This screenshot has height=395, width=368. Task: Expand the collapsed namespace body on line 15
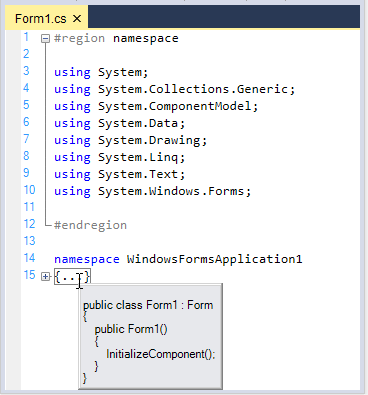pyautogui.click(x=45, y=276)
